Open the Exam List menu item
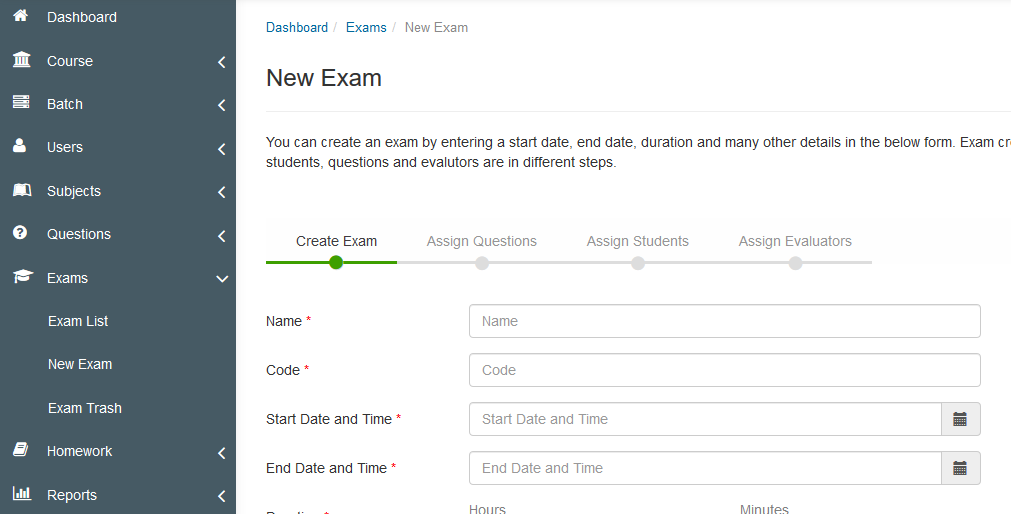This screenshot has height=514, width=1011. [x=78, y=321]
